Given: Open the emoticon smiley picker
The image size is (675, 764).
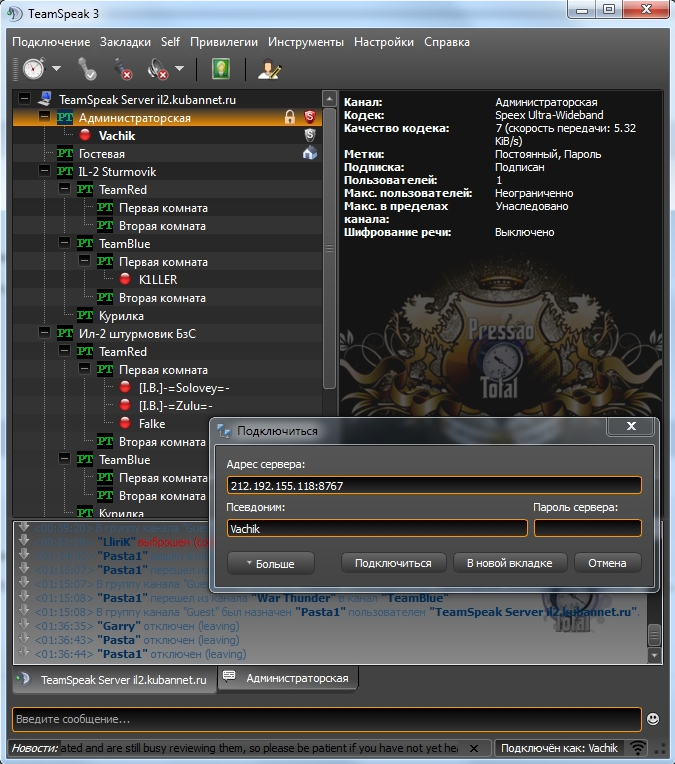Looking at the screenshot, I should click(653, 719).
